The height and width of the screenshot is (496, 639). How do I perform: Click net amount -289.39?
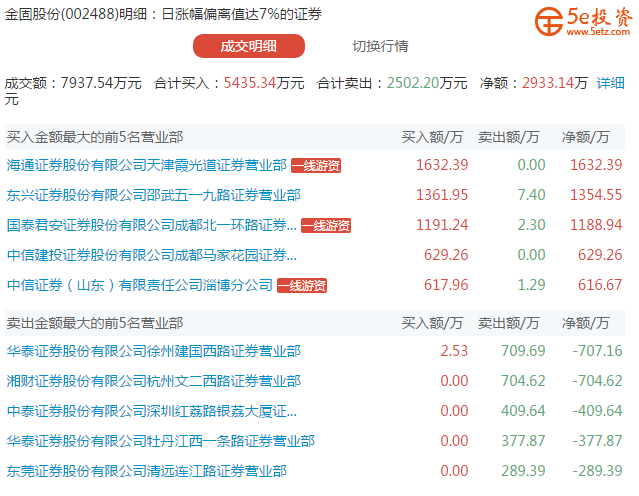[597, 471]
